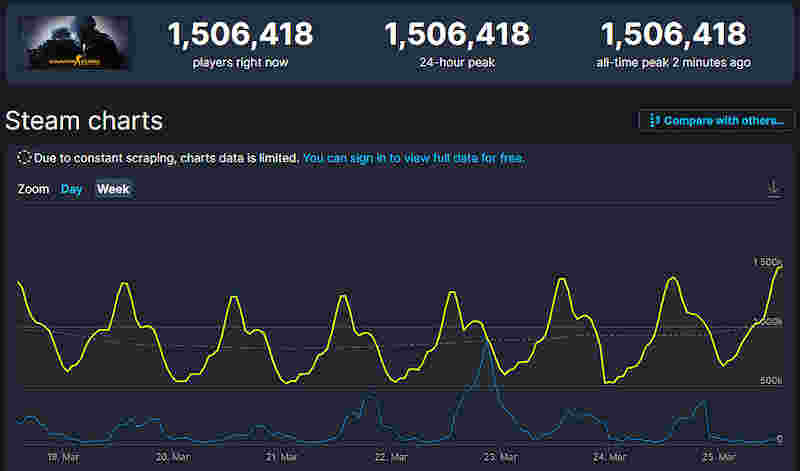
Task: Click the 21 Mar date on timeline
Action: pyautogui.click(x=282, y=457)
